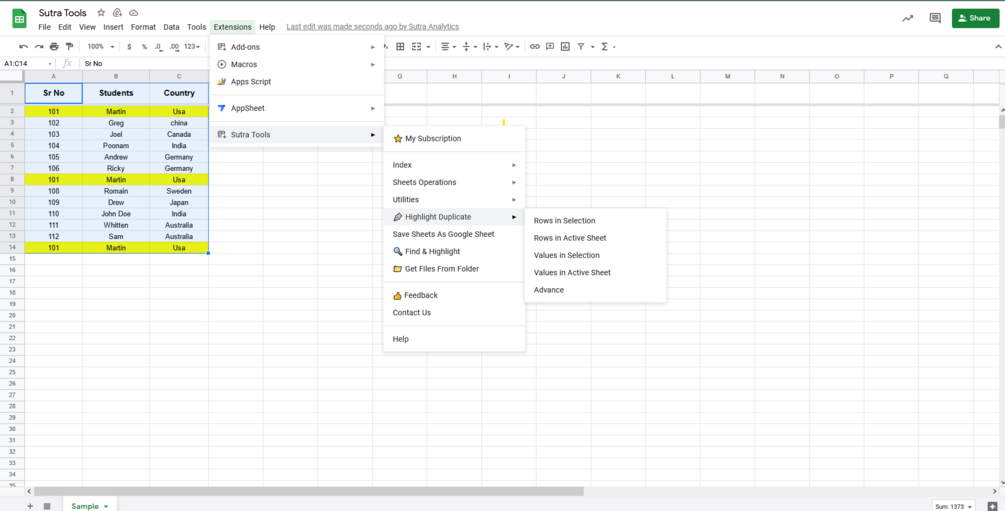Star the Sutra Tools document
The image size is (1005, 511).
pos(101,13)
